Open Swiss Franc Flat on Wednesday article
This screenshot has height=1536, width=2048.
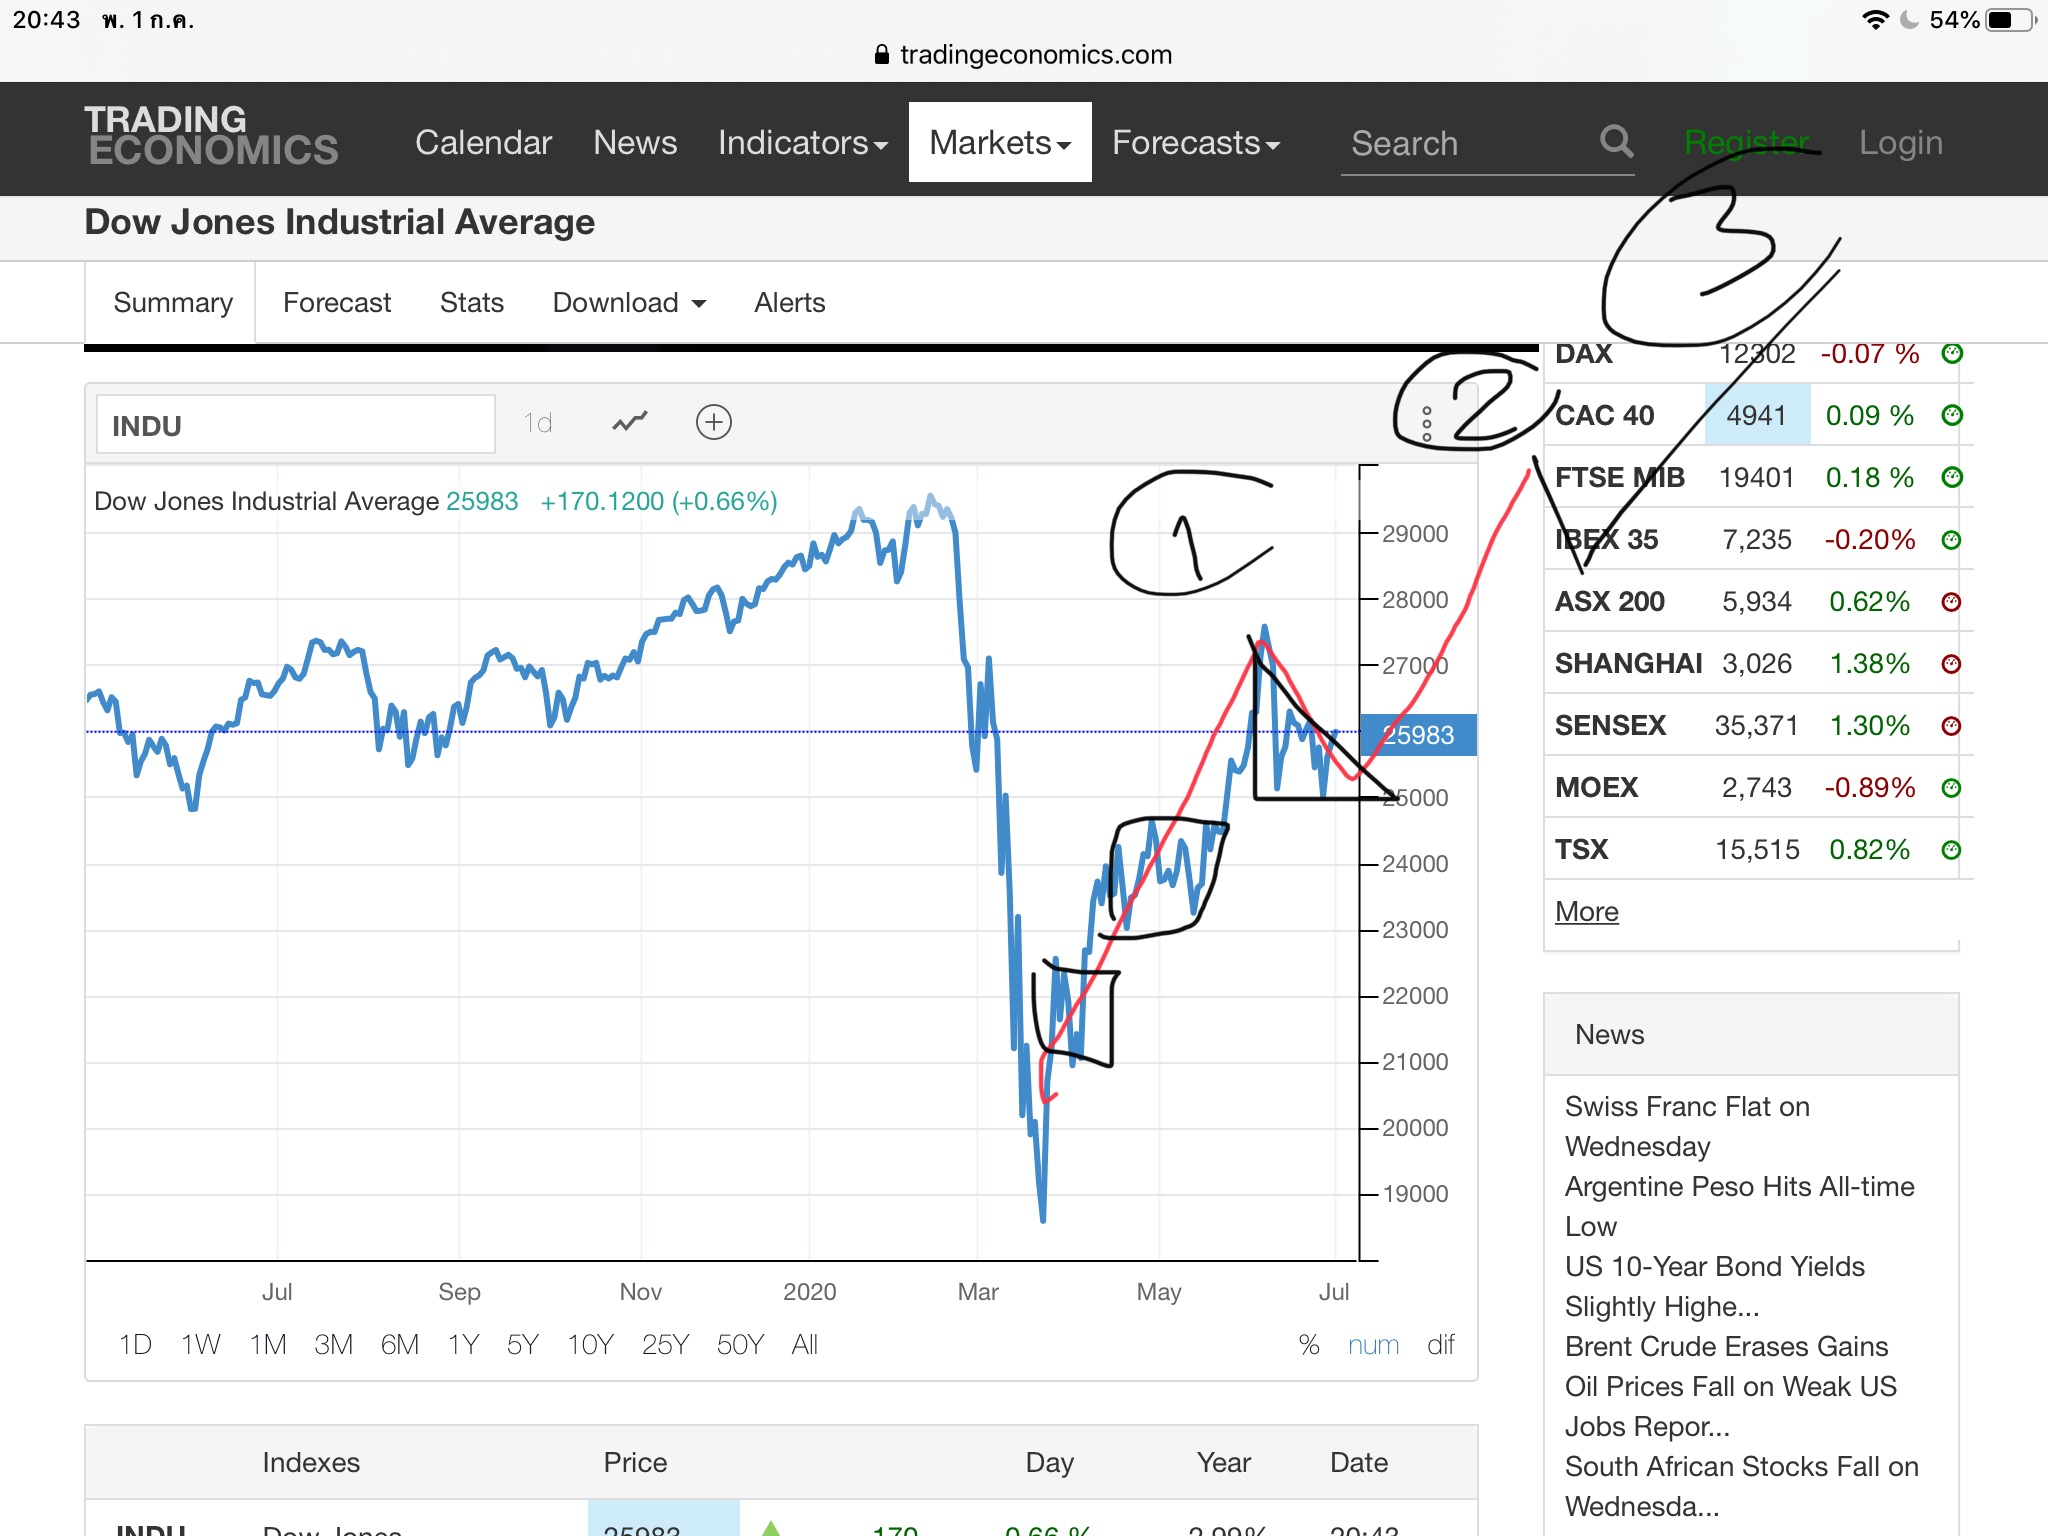pos(1687,1126)
